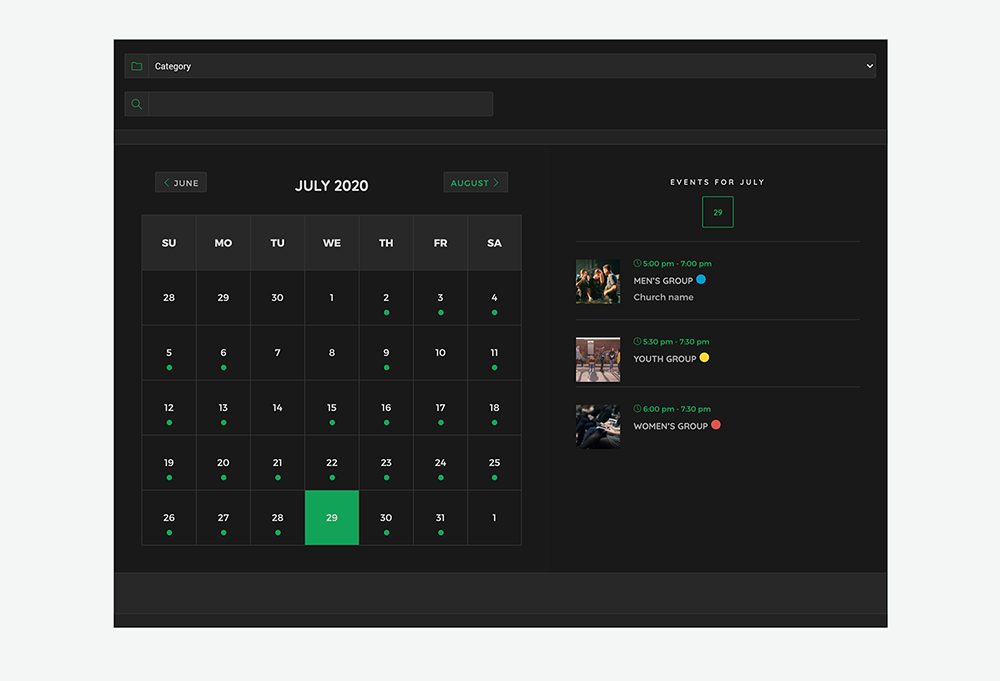
Task: Click inside the search input field
Action: click(x=320, y=104)
